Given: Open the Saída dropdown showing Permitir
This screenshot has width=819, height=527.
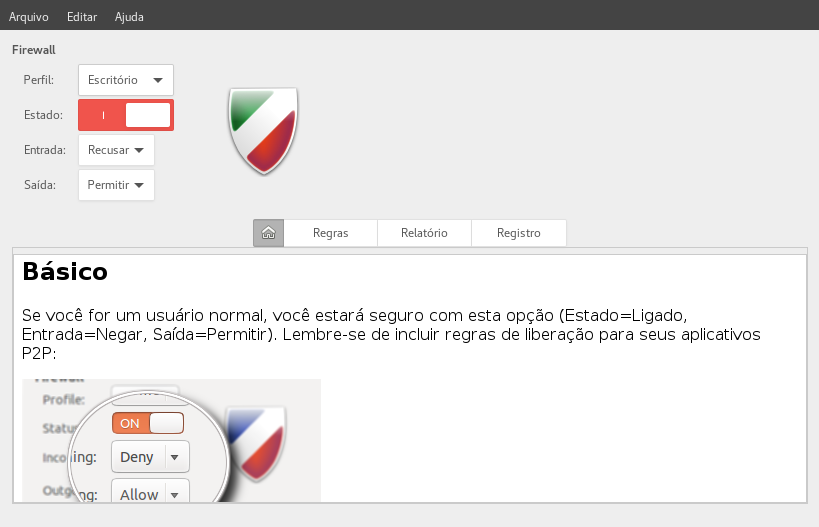Looking at the screenshot, I should [x=116, y=185].
